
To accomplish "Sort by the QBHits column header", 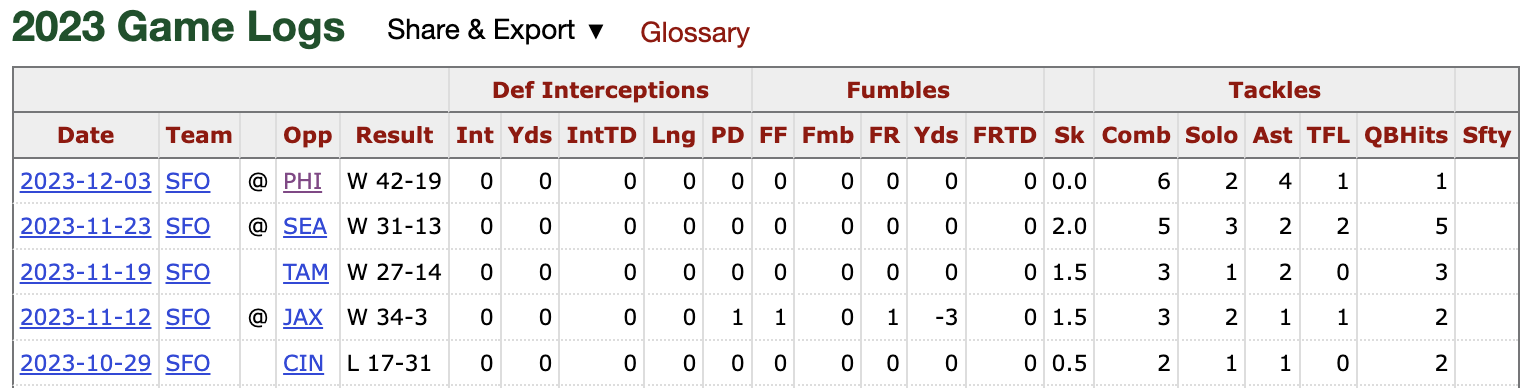I will tap(1406, 136).
